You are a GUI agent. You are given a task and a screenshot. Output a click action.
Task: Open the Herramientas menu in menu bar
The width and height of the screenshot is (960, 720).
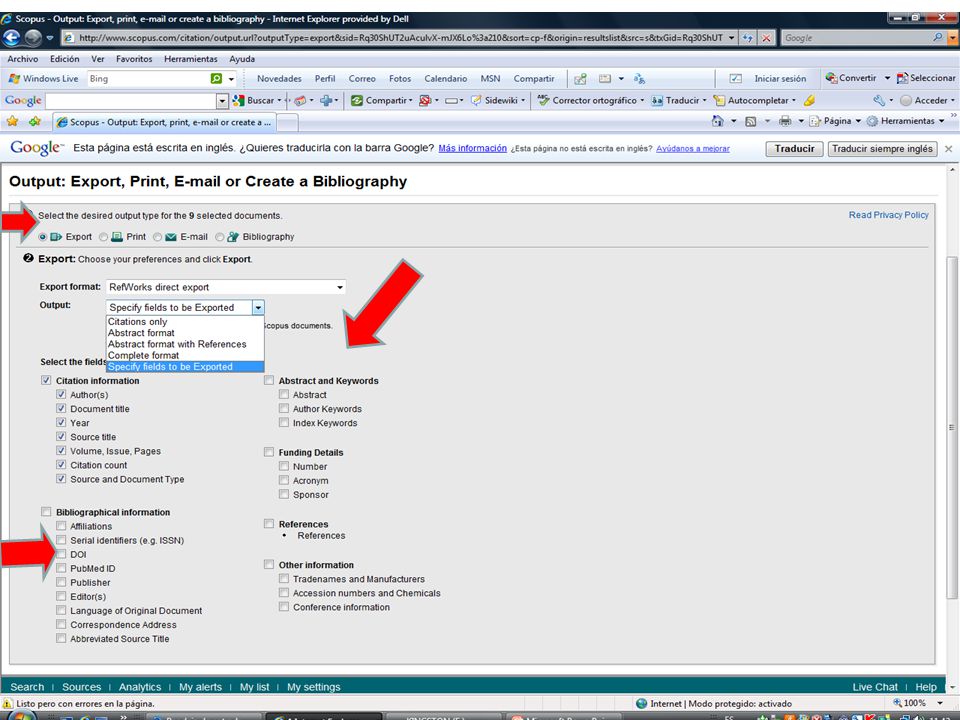[x=190, y=59]
